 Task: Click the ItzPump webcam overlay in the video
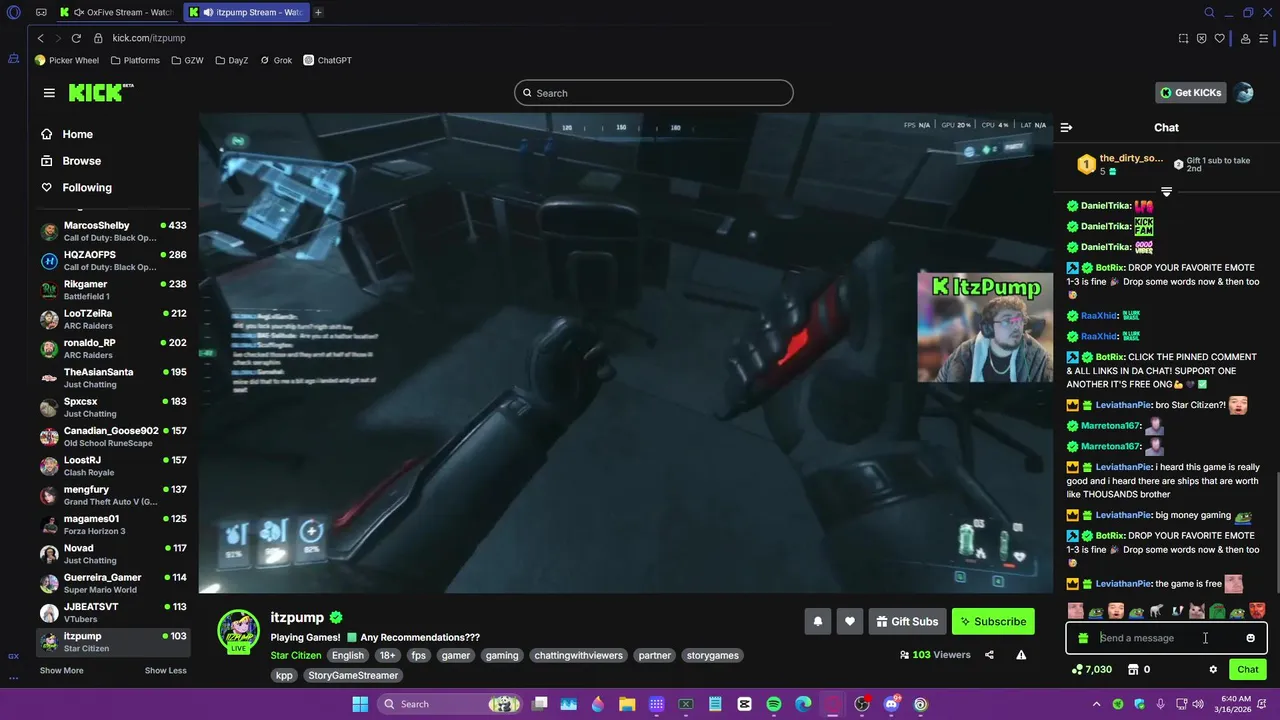pyautogui.click(x=985, y=327)
